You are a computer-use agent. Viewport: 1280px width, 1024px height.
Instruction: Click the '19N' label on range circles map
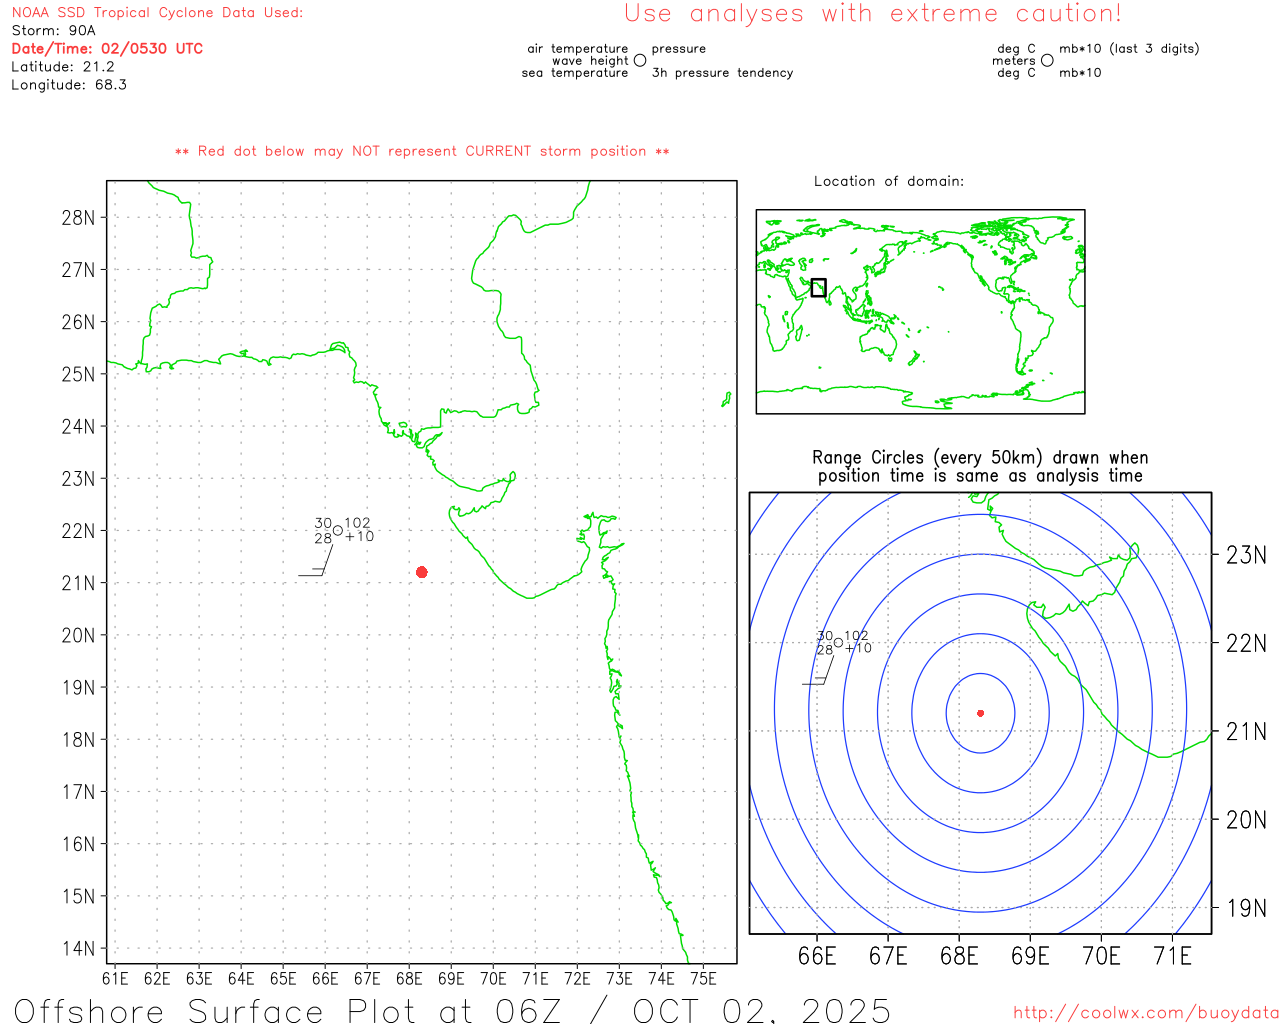tap(1246, 908)
